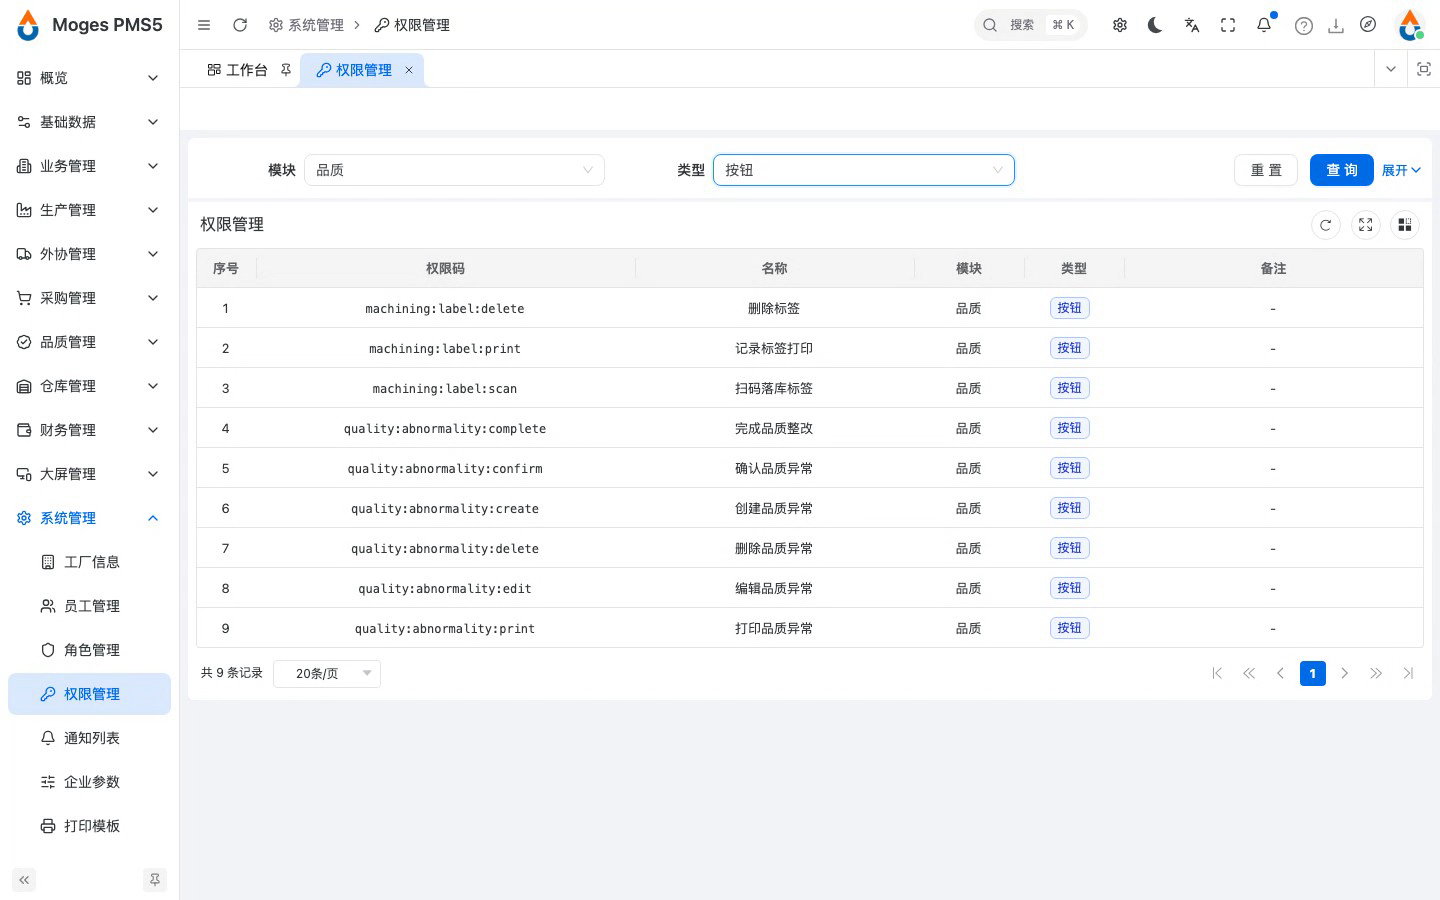Pin the 工作台 tab
Viewport: 1440px width, 900px height.
coord(286,70)
